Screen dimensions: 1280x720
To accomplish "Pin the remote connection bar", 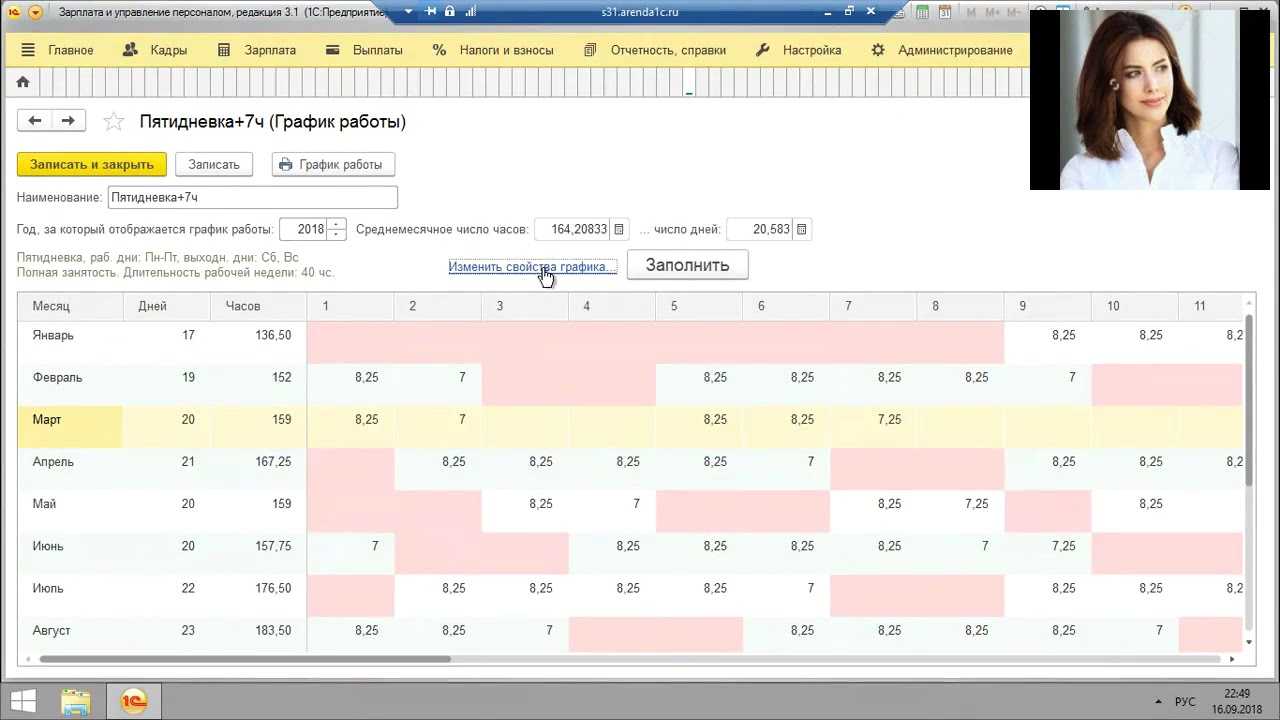I will pyautogui.click(x=431, y=12).
